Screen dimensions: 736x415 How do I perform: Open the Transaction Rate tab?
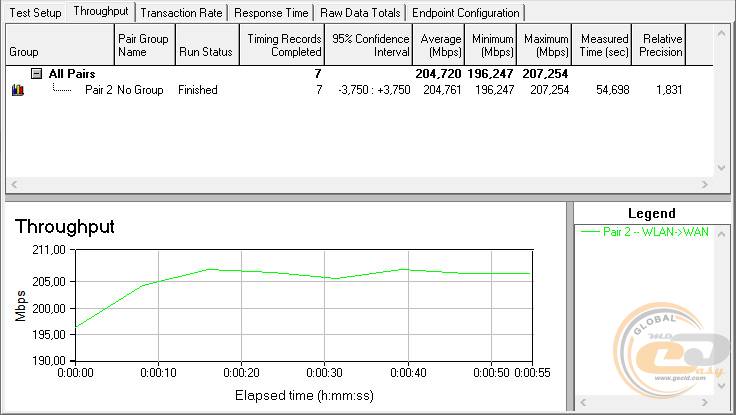183,13
